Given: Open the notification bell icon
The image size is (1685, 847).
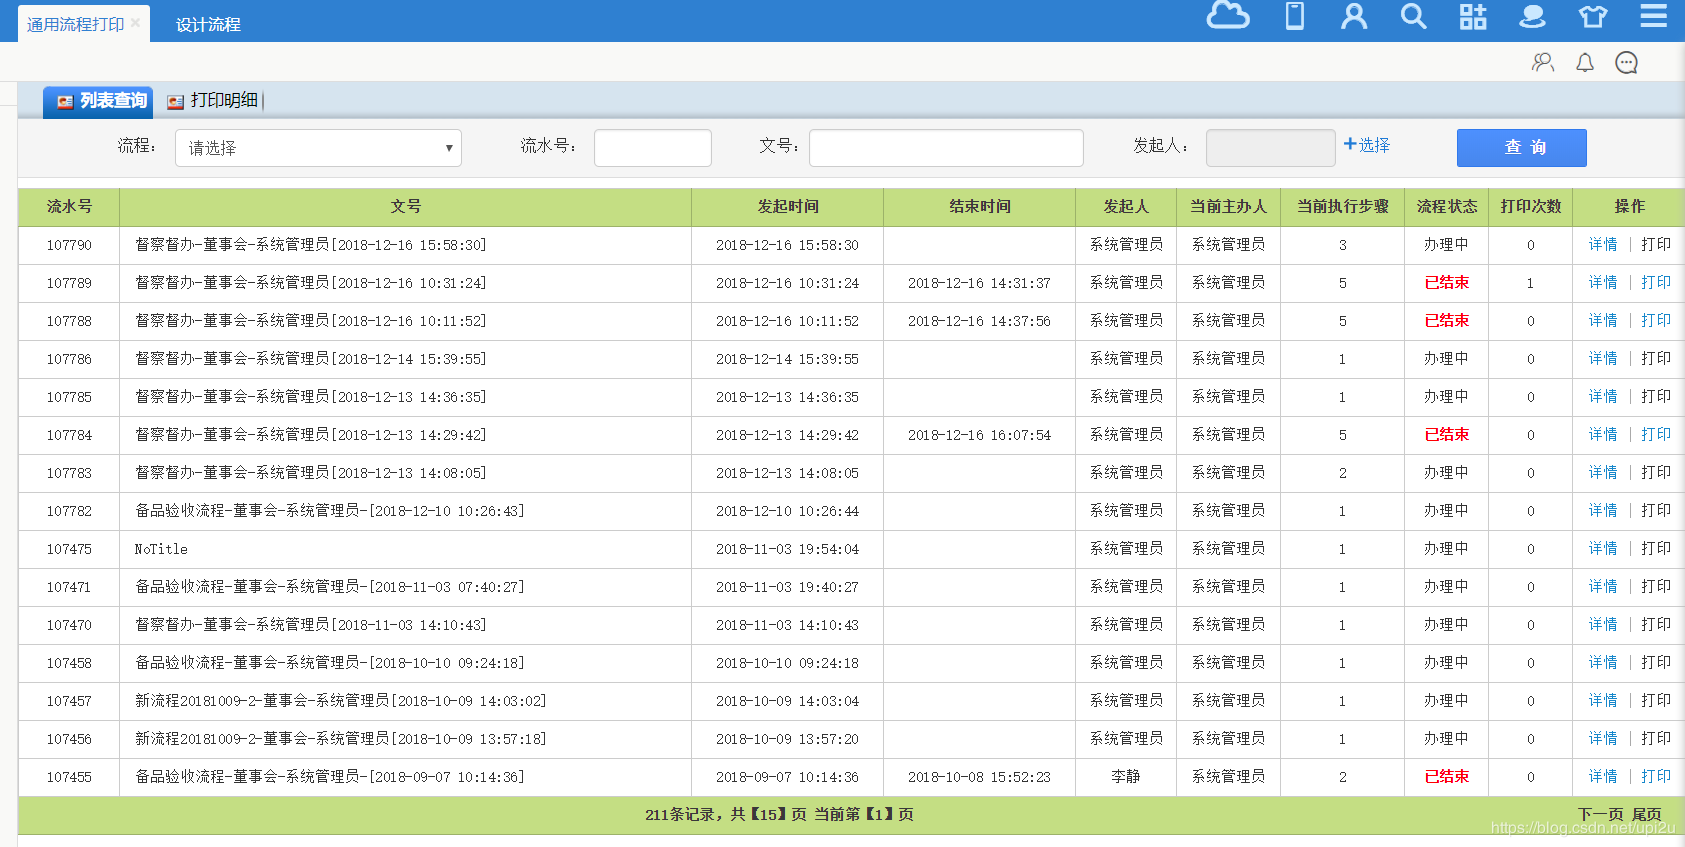Looking at the screenshot, I should point(1585,63).
